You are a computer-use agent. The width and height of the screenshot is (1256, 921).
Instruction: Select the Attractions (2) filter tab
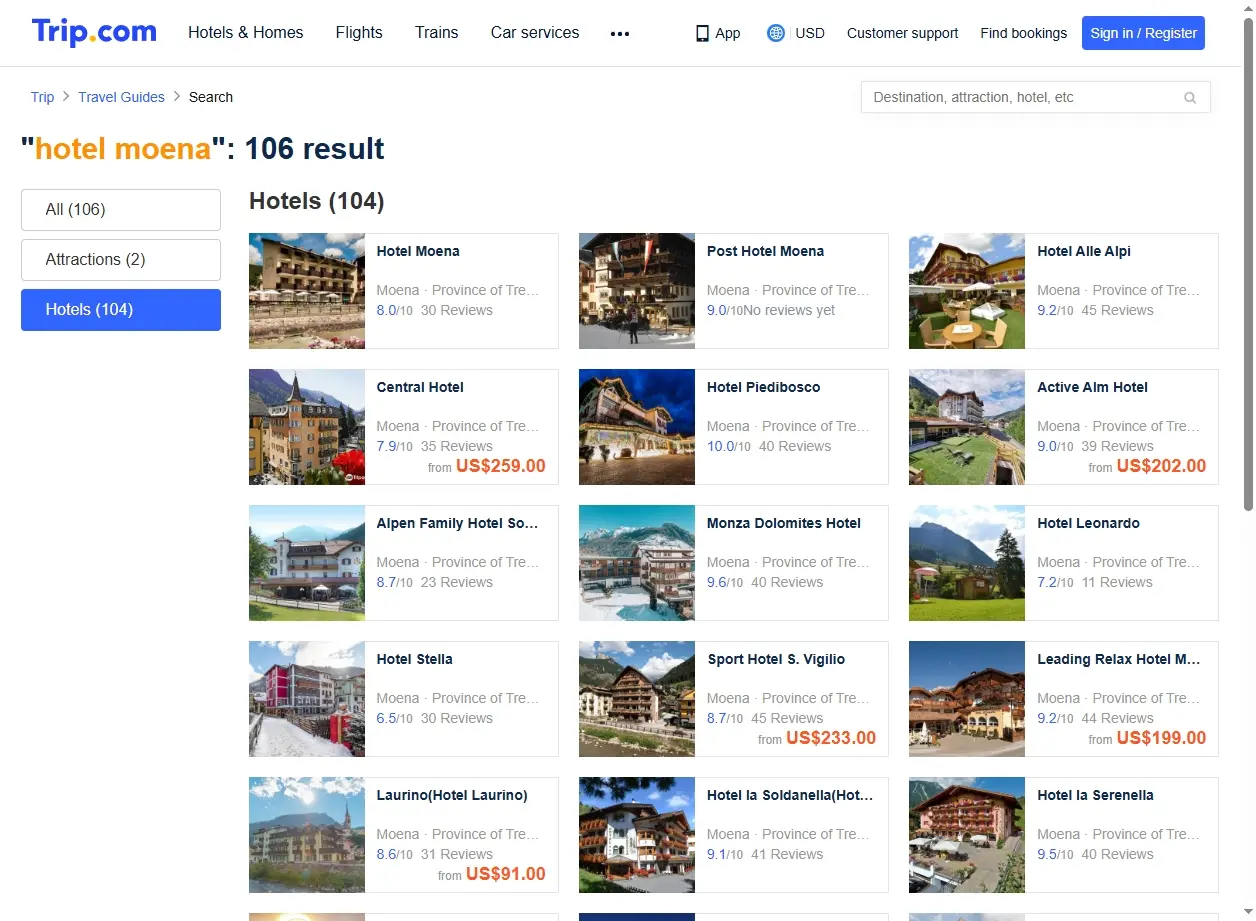pos(121,260)
